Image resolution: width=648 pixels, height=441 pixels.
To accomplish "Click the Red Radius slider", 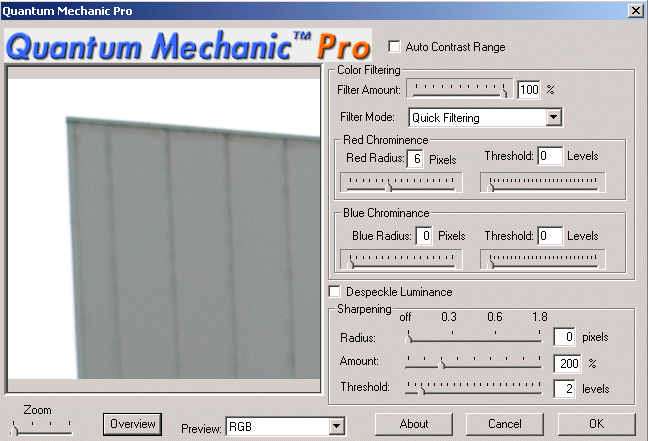I will [x=401, y=183].
